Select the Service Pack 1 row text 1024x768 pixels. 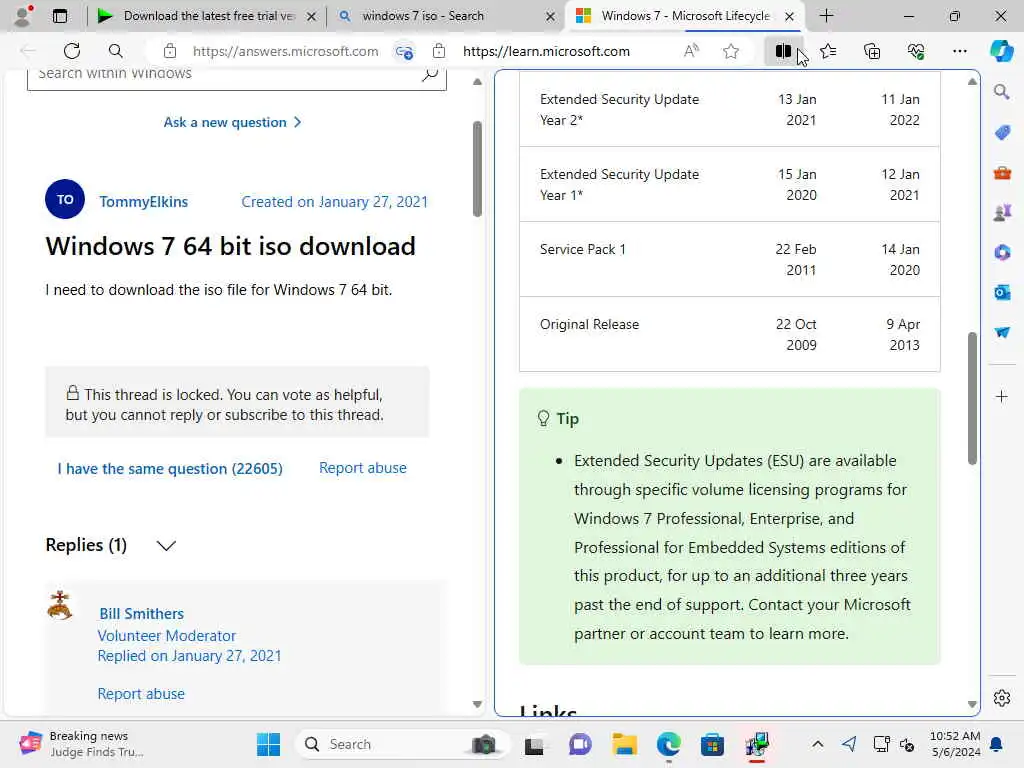(x=583, y=249)
